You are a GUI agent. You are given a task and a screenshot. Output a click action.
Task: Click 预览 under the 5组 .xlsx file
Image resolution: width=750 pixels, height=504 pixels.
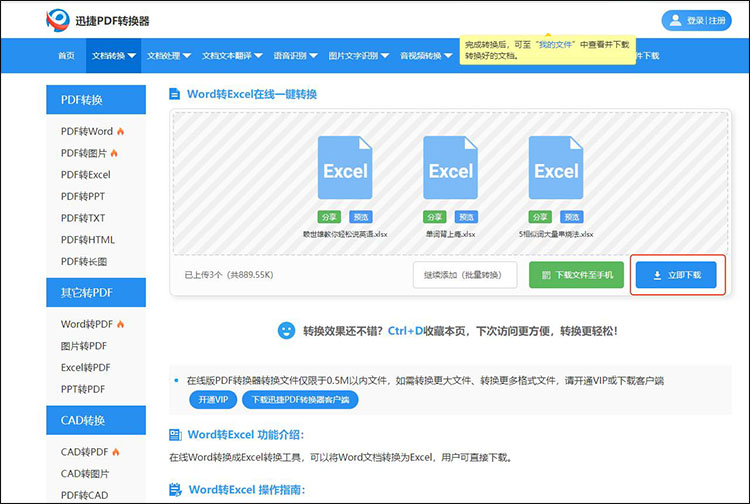pos(572,217)
